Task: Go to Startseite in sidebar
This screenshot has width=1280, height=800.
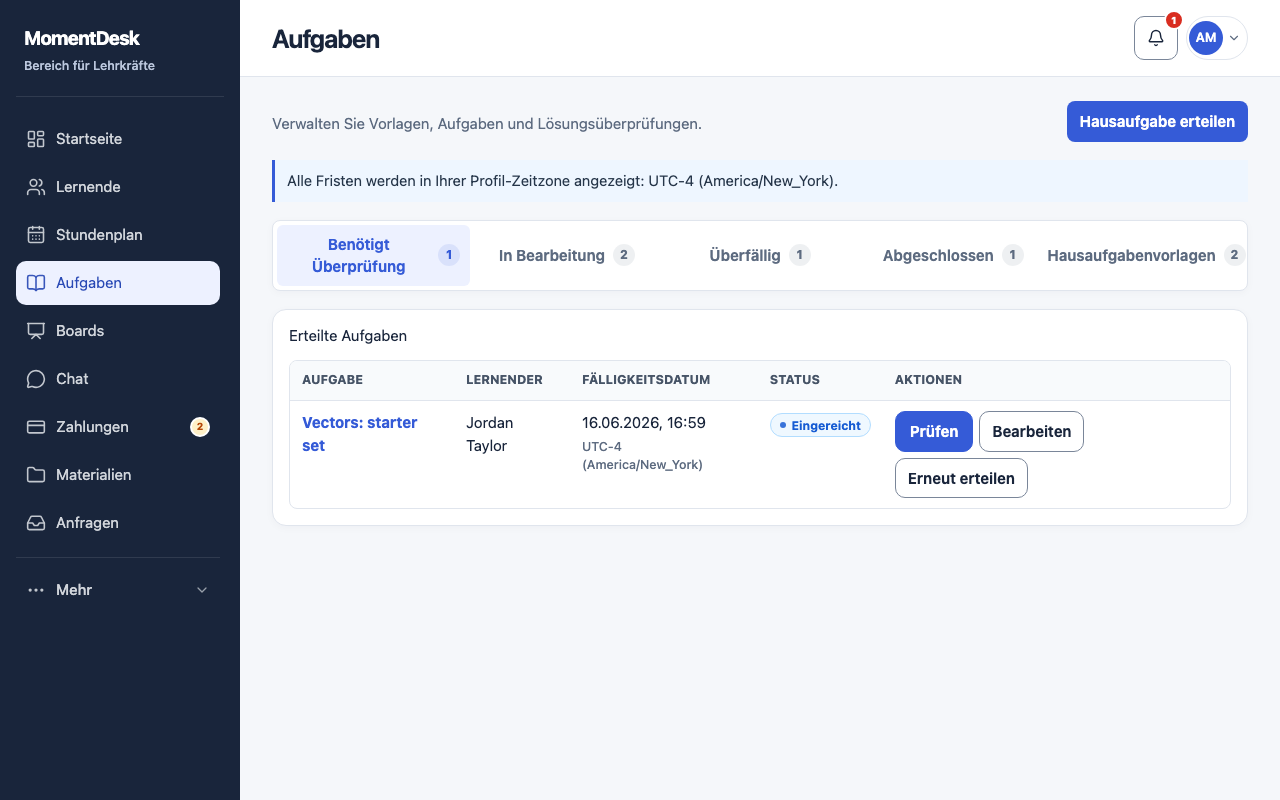Action: click(x=118, y=139)
